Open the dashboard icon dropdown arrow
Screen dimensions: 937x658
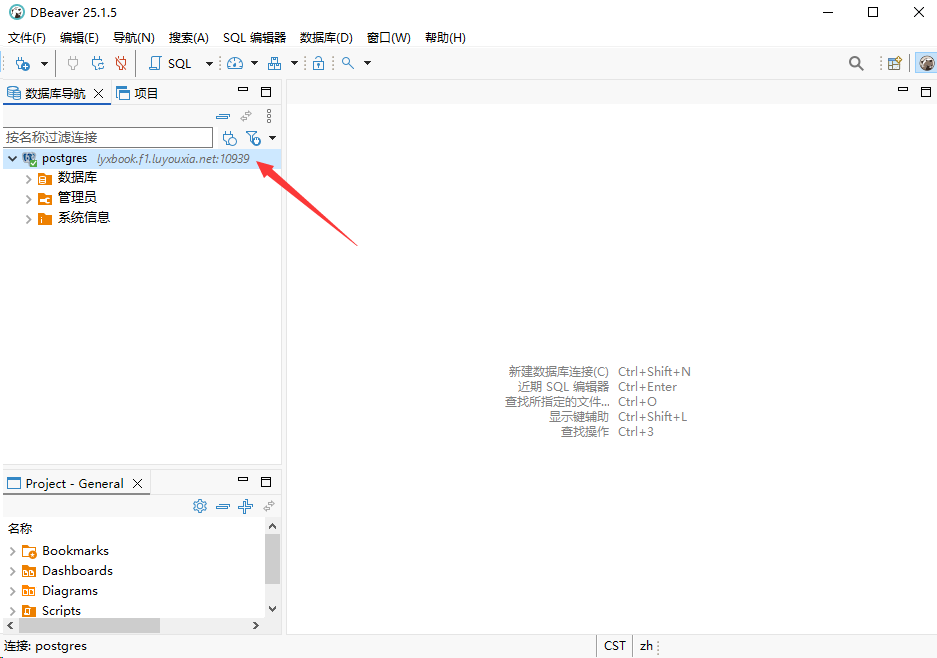(254, 63)
